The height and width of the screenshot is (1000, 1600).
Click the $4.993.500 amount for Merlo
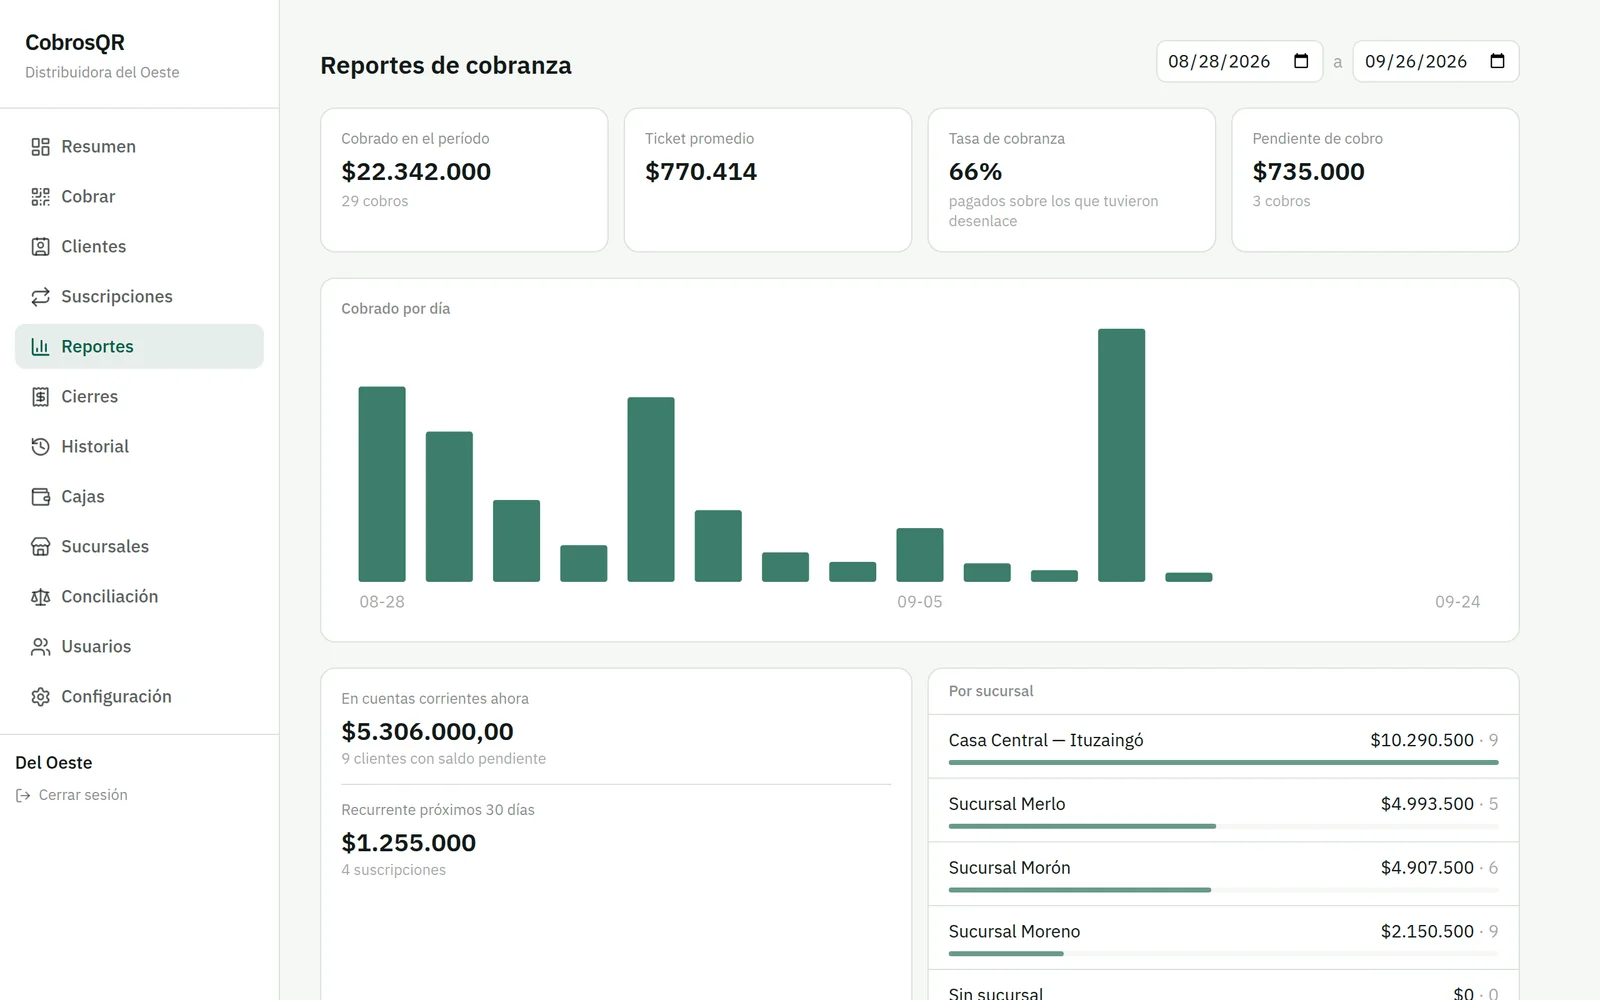click(1427, 804)
